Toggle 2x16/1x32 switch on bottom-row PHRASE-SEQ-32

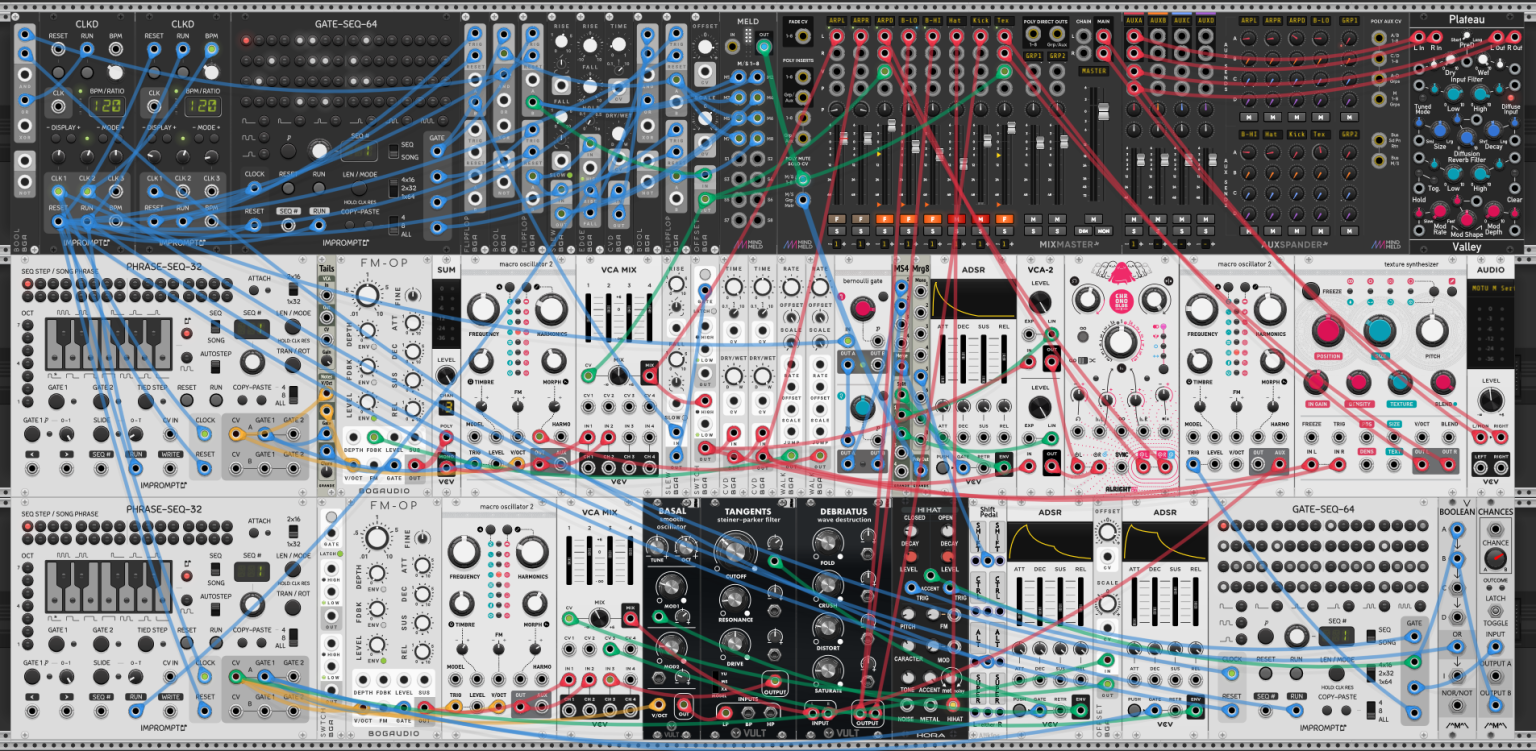(x=293, y=531)
